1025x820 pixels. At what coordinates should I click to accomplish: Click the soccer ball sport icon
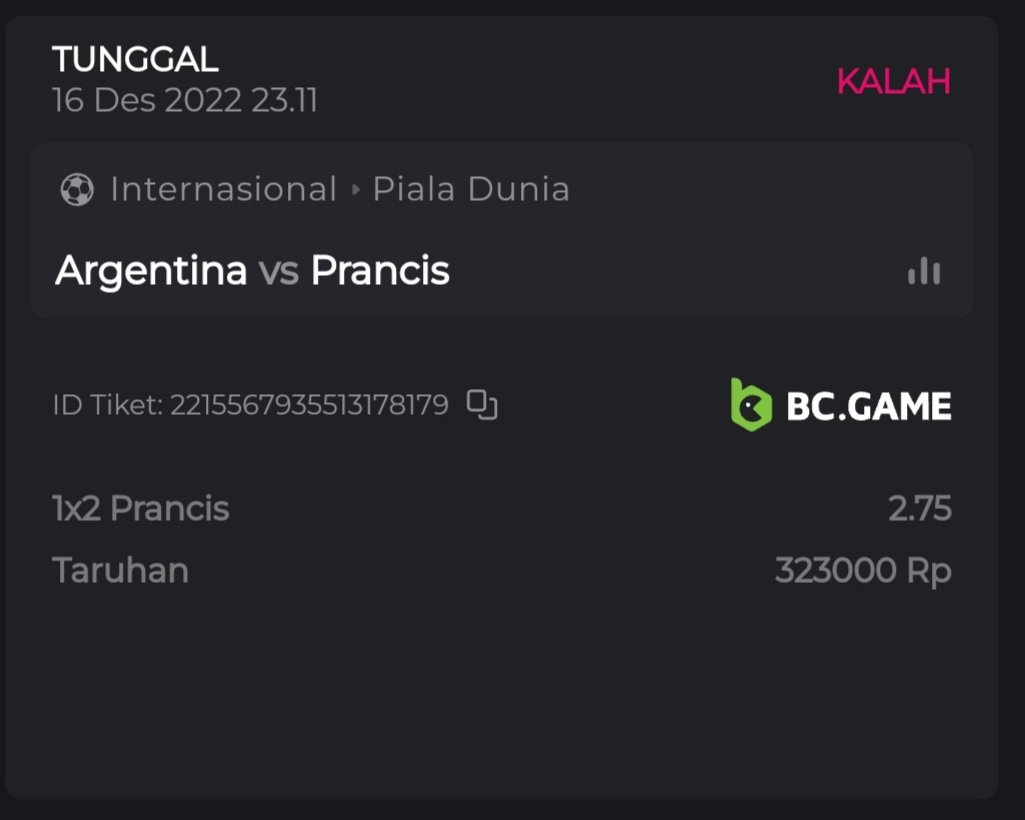click(77, 189)
